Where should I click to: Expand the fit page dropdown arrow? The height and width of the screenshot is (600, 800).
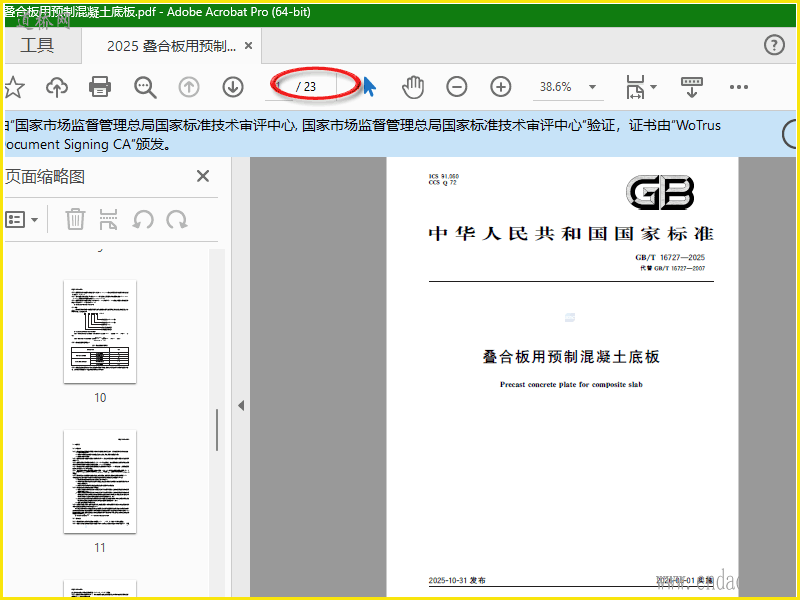tap(654, 87)
